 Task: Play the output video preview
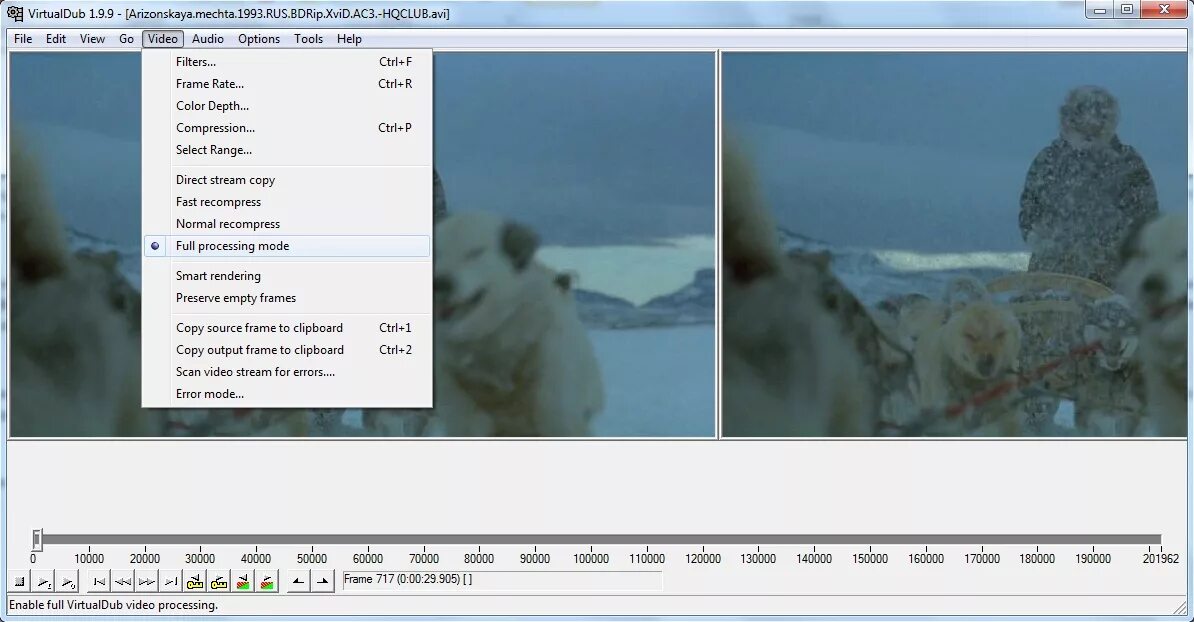[x=68, y=582]
